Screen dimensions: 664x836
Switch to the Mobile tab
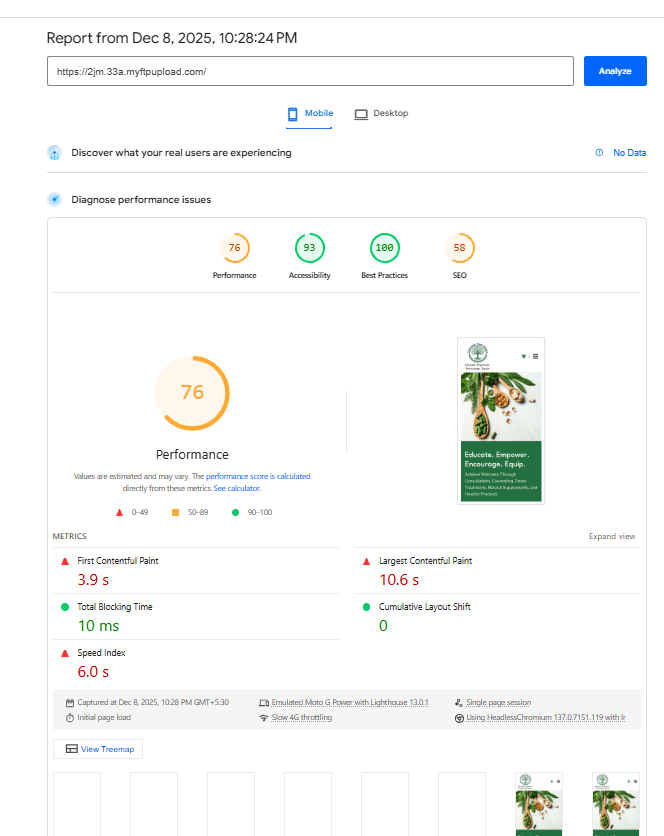(310, 114)
